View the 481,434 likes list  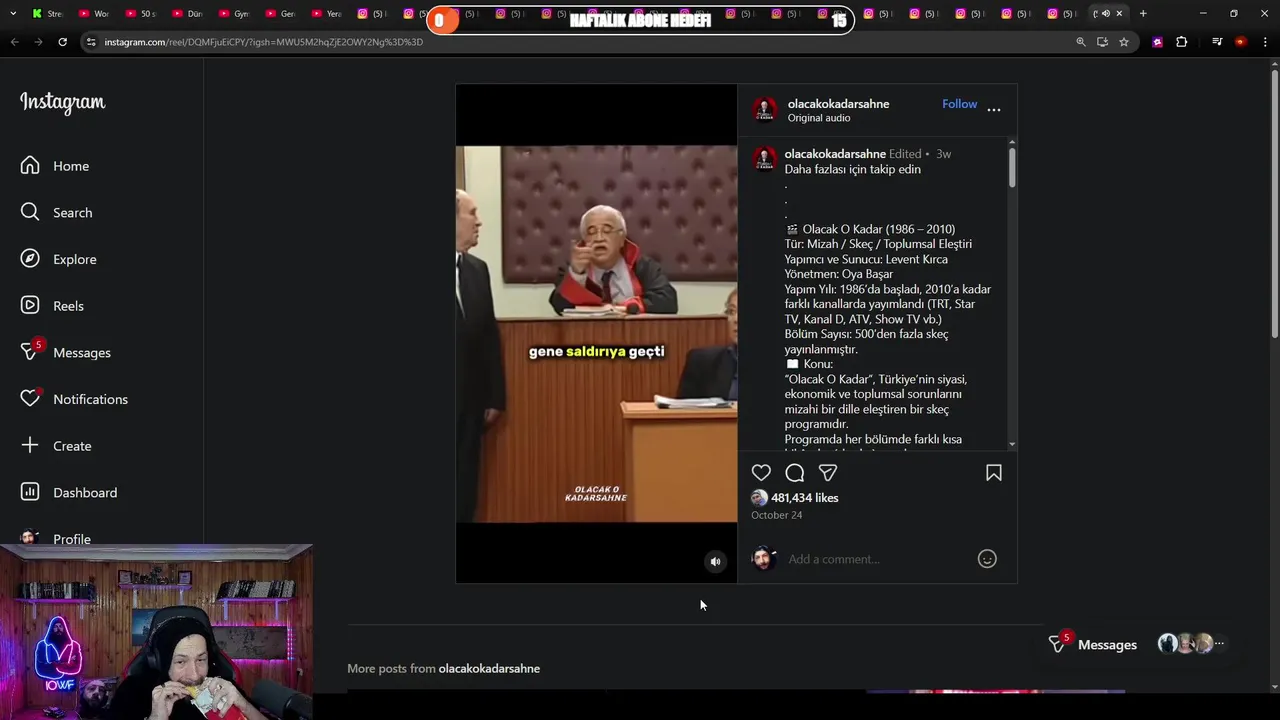point(805,498)
